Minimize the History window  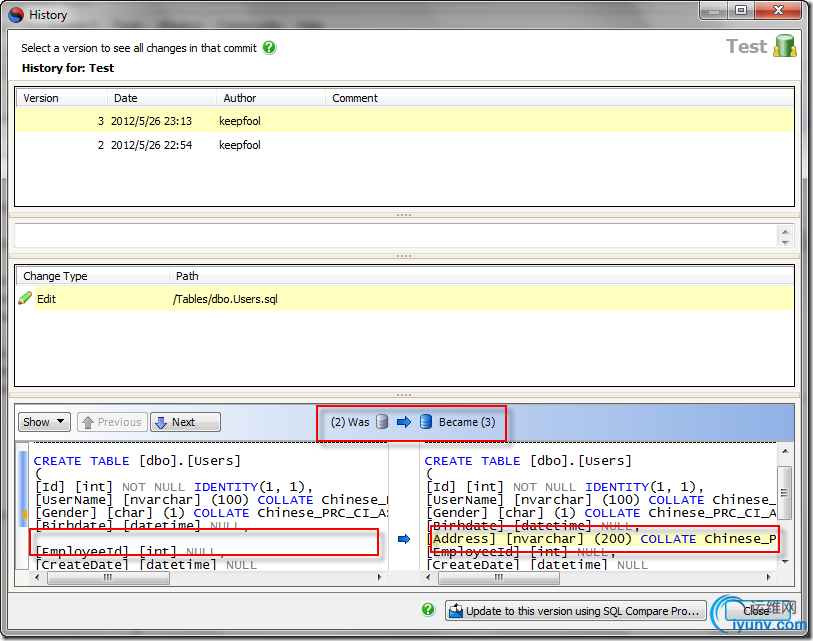(x=714, y=10)
